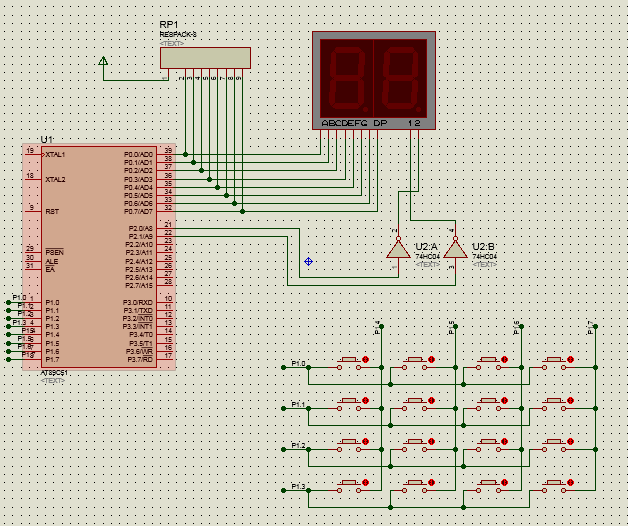Click the P1.6 column terminal at keypad top

[521, 326]
